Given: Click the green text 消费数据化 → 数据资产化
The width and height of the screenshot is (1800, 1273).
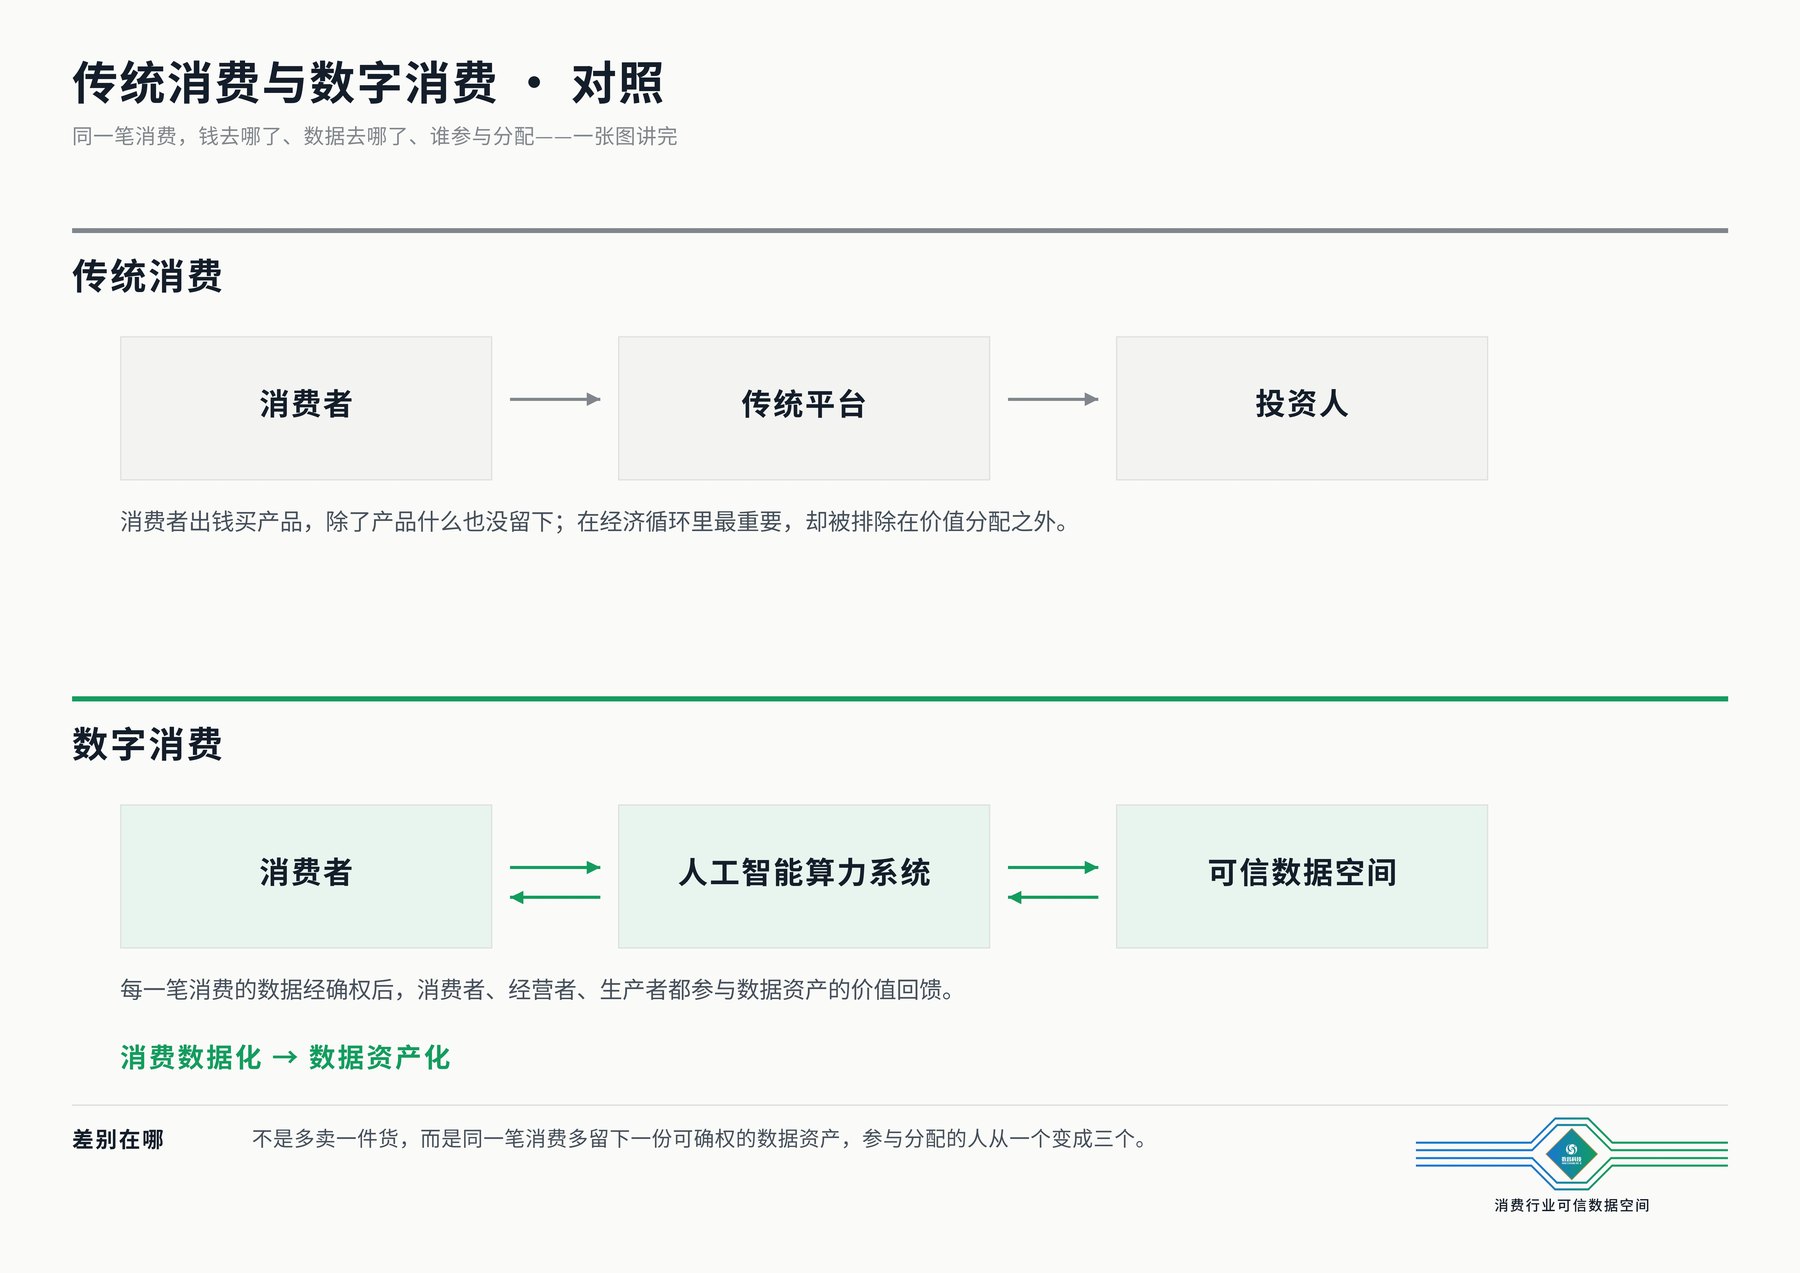Looking at the screenshot, I should [285, 1057].
